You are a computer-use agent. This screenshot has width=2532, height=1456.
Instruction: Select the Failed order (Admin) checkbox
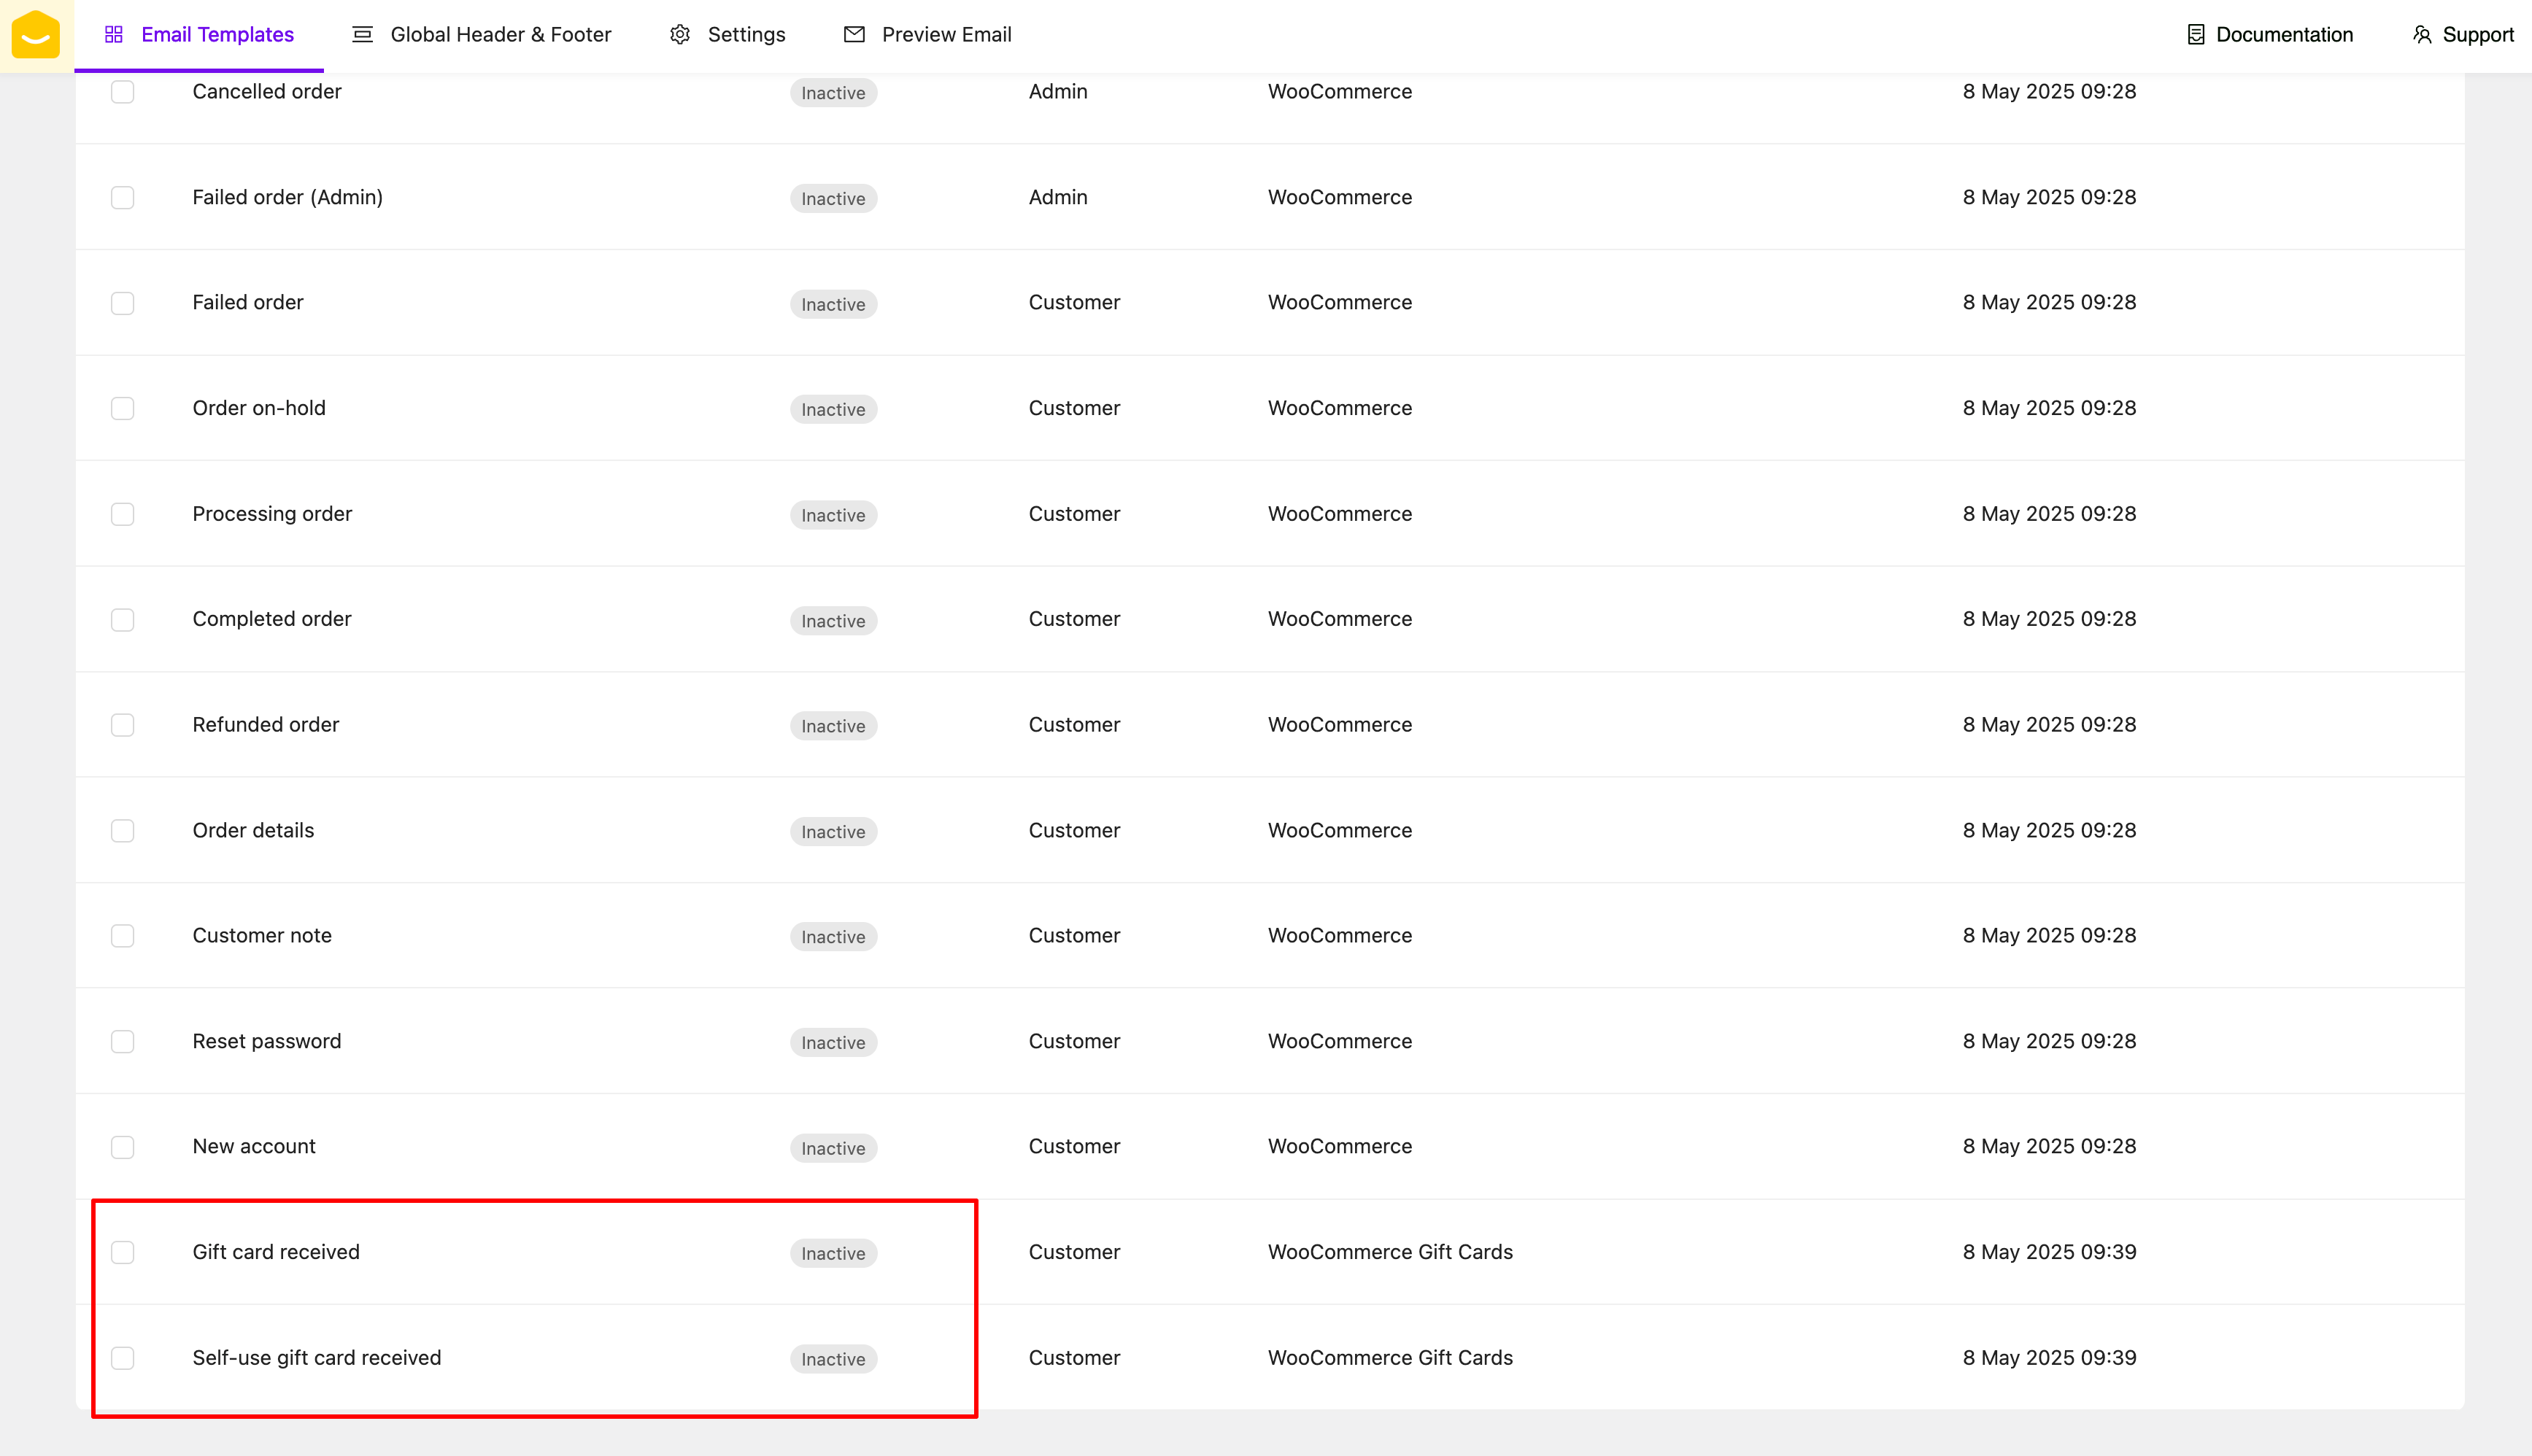click(122, 198)
